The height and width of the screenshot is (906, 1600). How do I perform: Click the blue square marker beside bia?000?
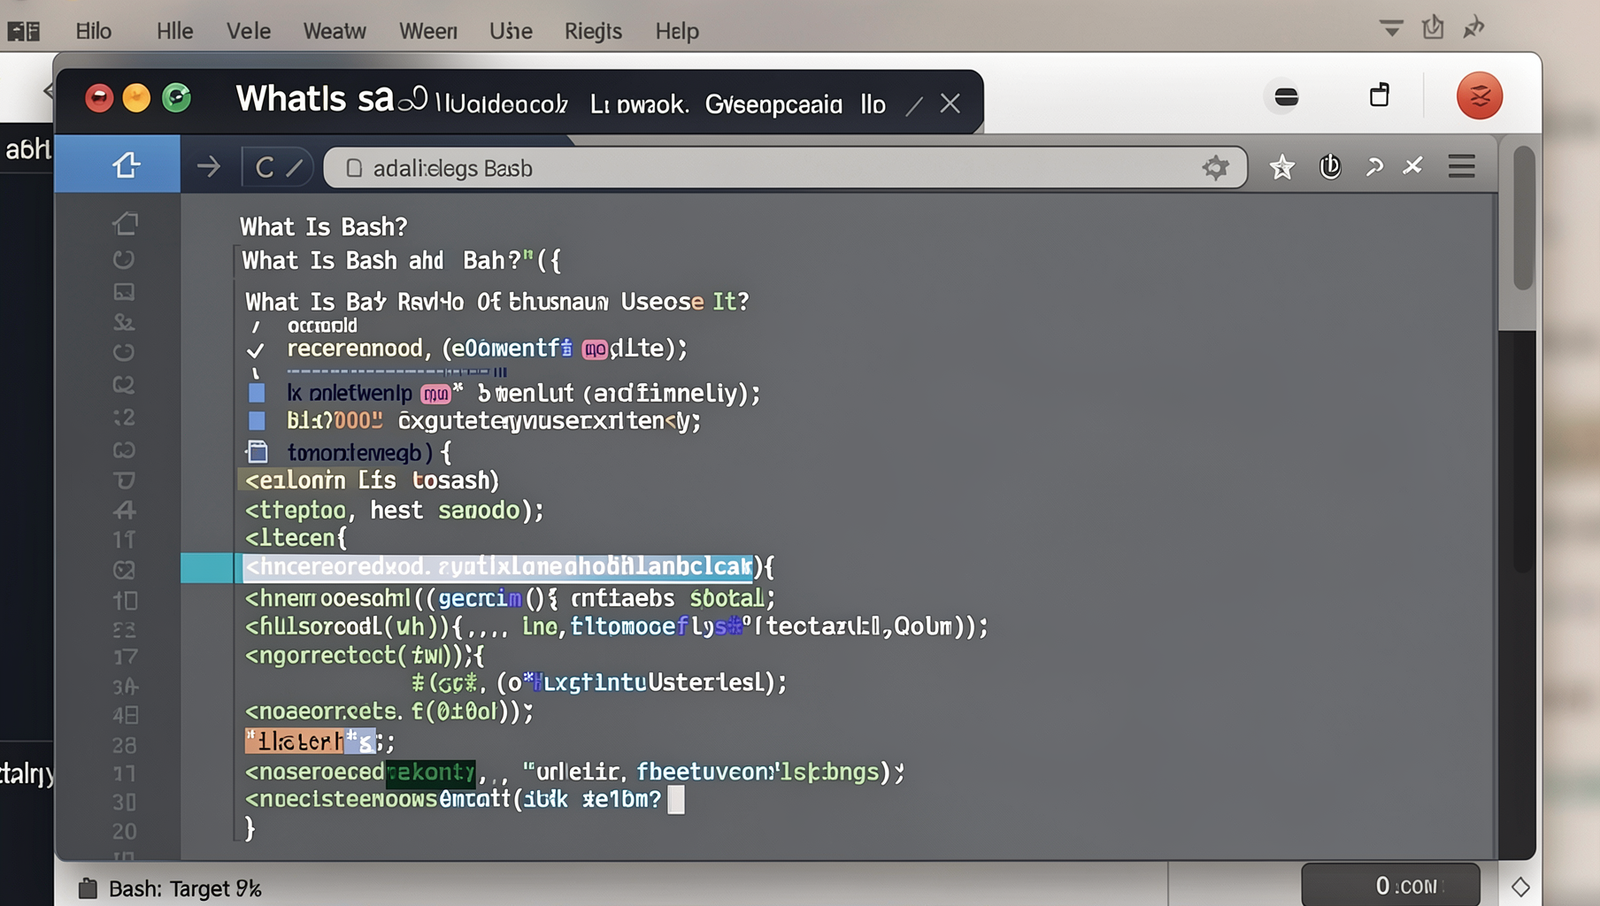257,420
